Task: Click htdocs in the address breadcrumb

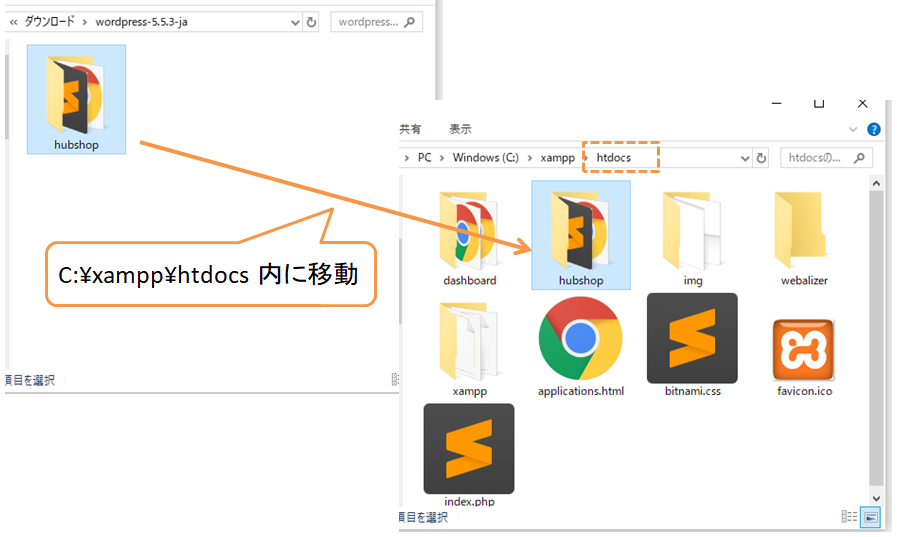Action: [x=613, y=158]
